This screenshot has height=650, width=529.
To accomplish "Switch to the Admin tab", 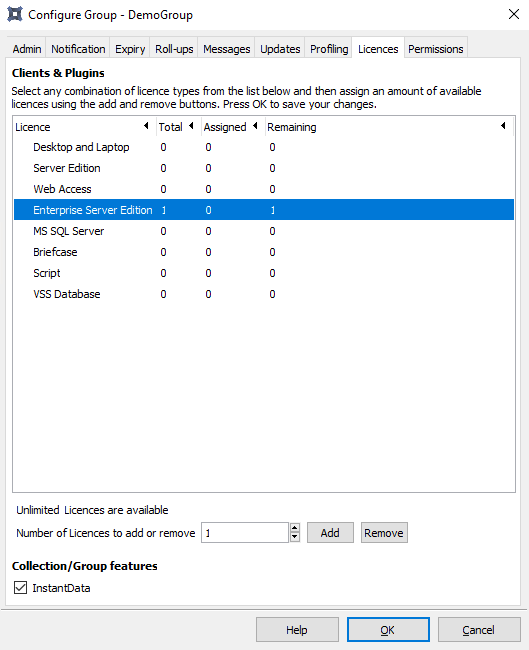I will [x=27, y=49].
